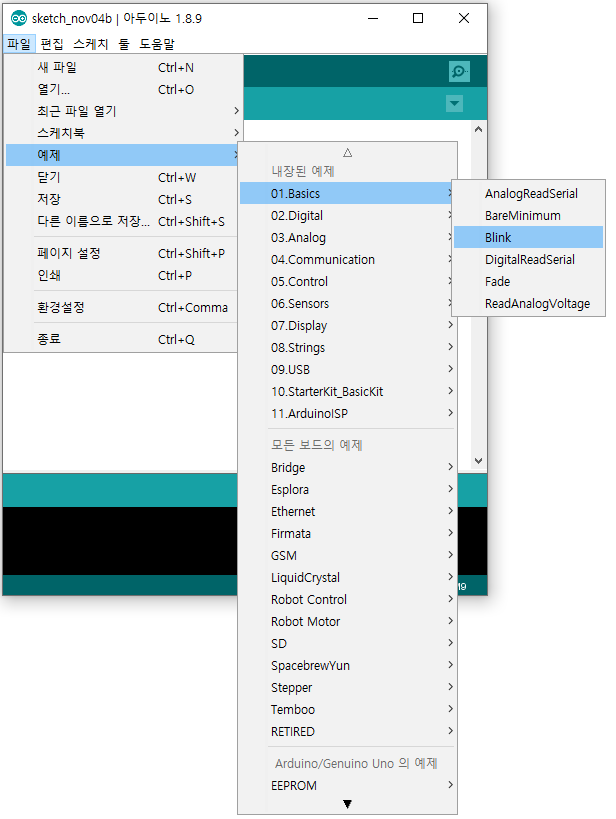The width and height of the screenshot is (616, 819).
Task: Click the Arduino logo in title bar
Action: point(19,18)
